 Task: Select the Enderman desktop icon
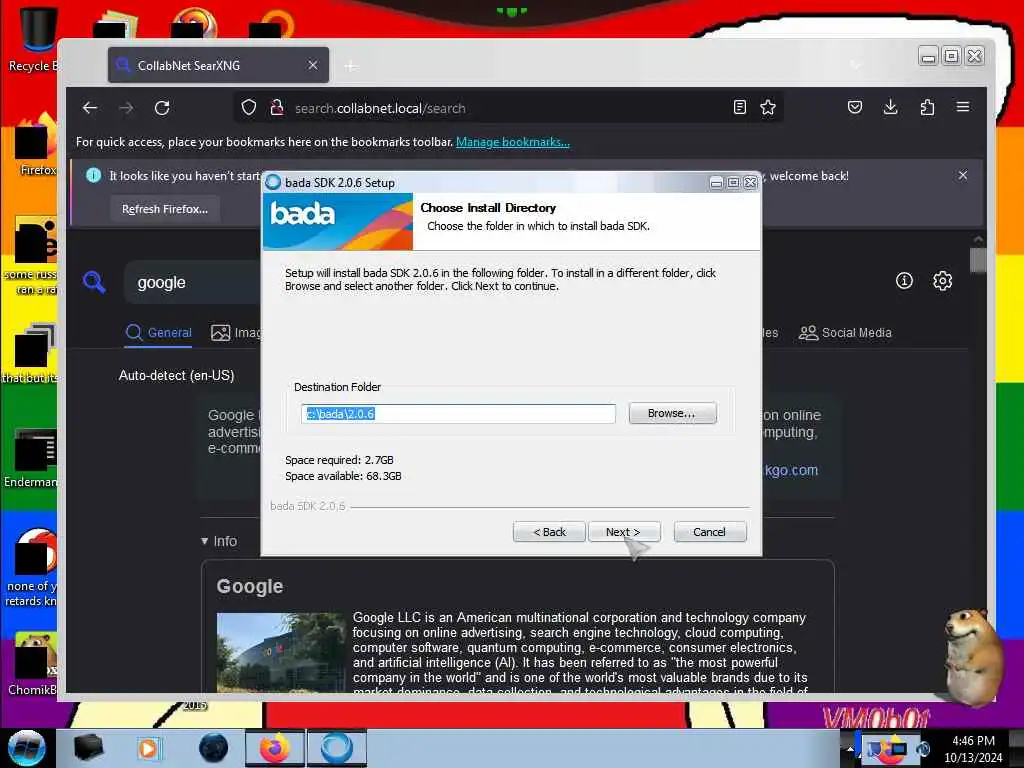click(30, 458)
